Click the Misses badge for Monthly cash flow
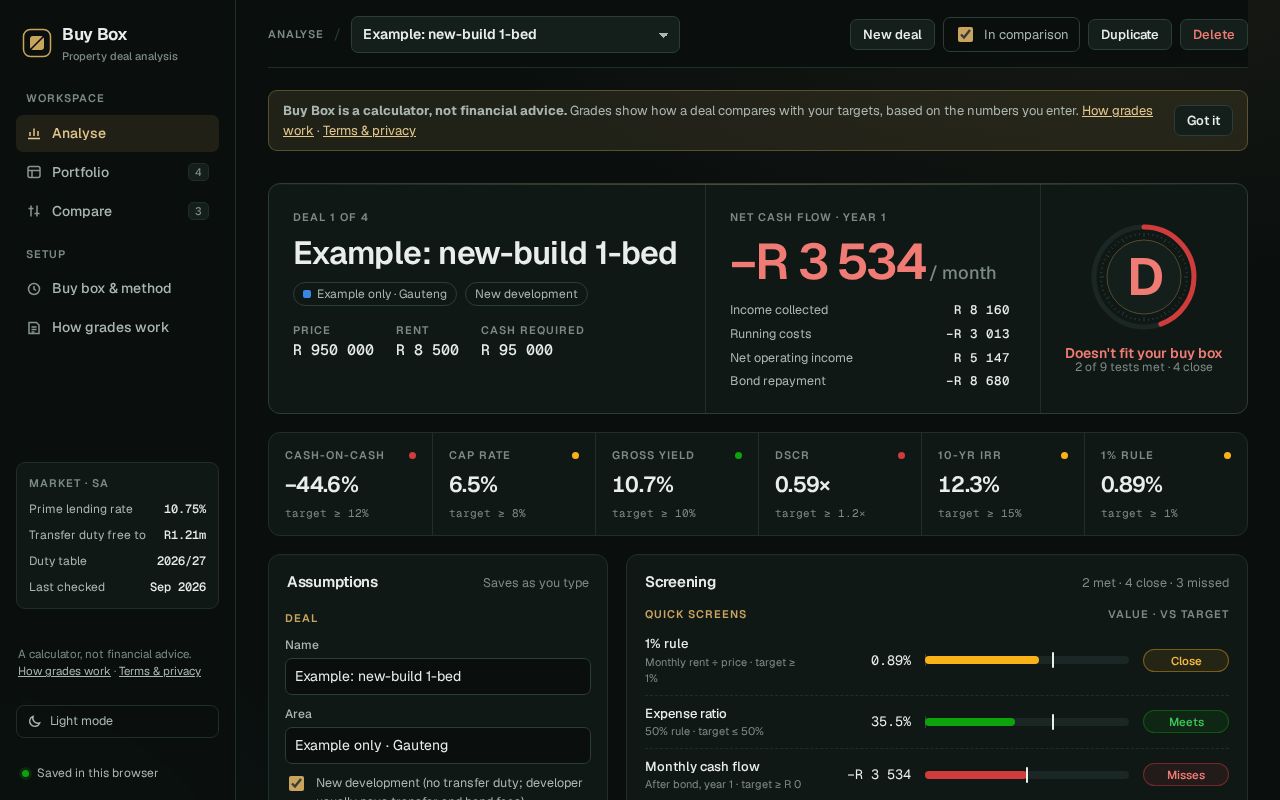1280x800 pixels. (x=1186, y=775)
